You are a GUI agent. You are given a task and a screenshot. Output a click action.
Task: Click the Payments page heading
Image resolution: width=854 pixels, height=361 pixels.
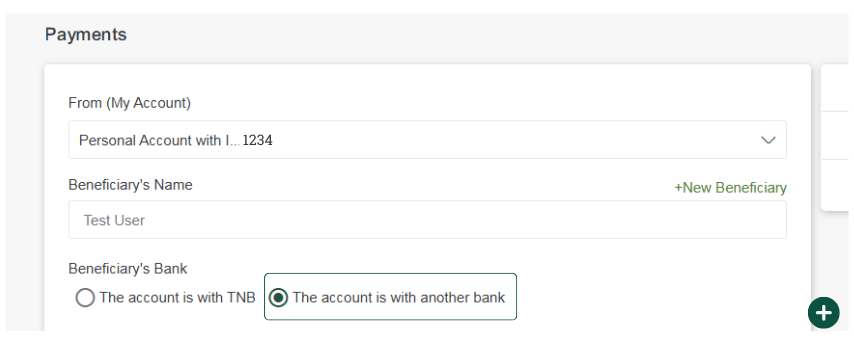tap(86, 34)
